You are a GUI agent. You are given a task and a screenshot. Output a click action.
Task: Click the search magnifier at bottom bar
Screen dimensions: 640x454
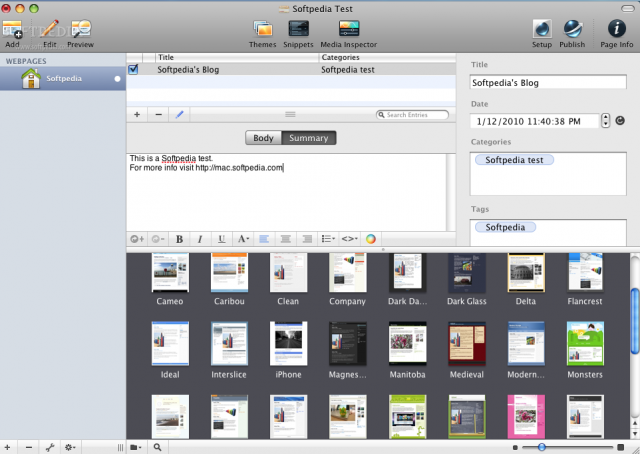[x=157, y=447]
